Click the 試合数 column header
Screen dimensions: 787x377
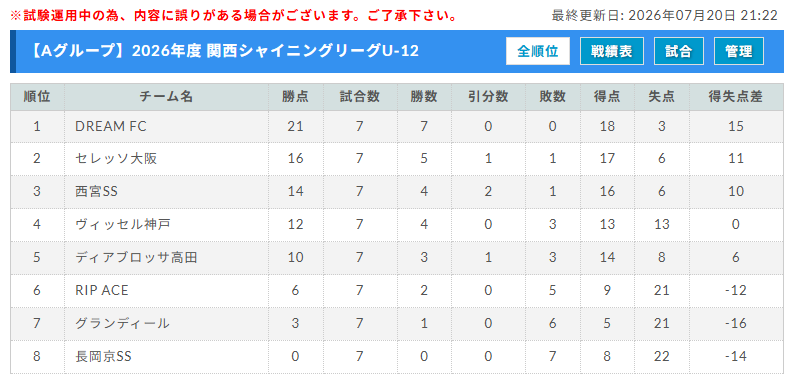click(x=360, y=97)
